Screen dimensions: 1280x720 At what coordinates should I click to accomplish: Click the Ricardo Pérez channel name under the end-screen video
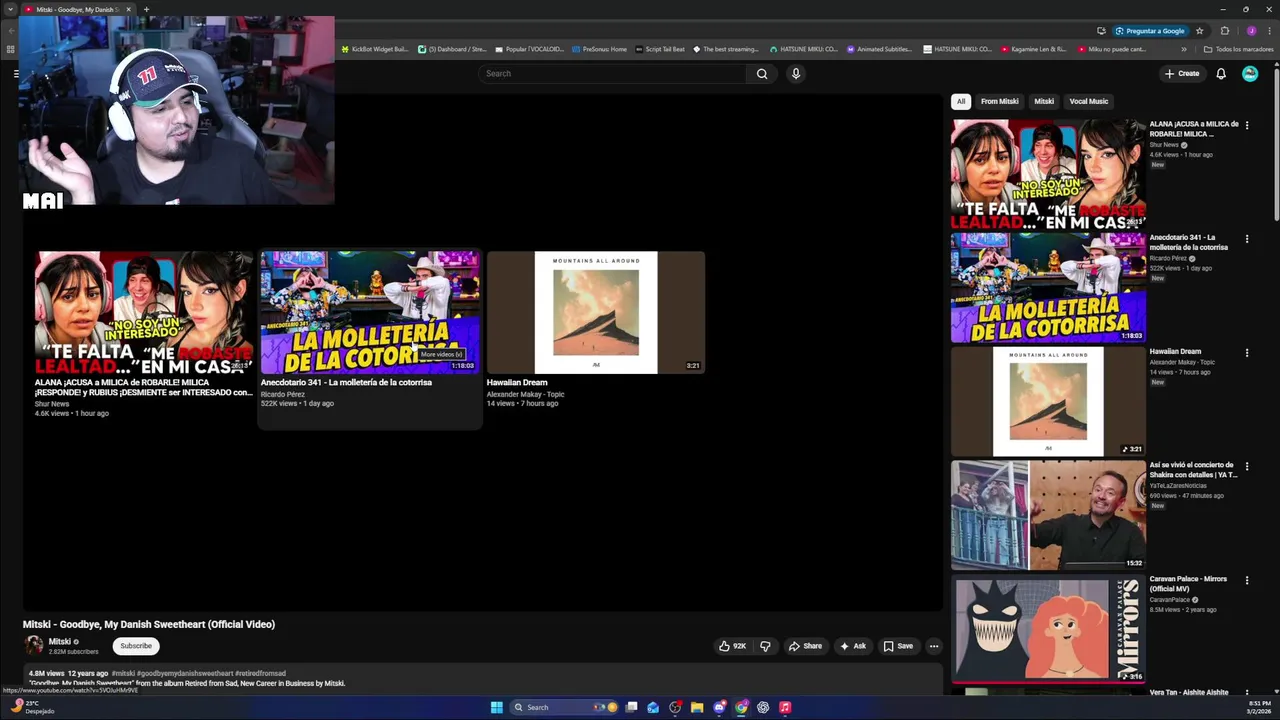(283, 394)
